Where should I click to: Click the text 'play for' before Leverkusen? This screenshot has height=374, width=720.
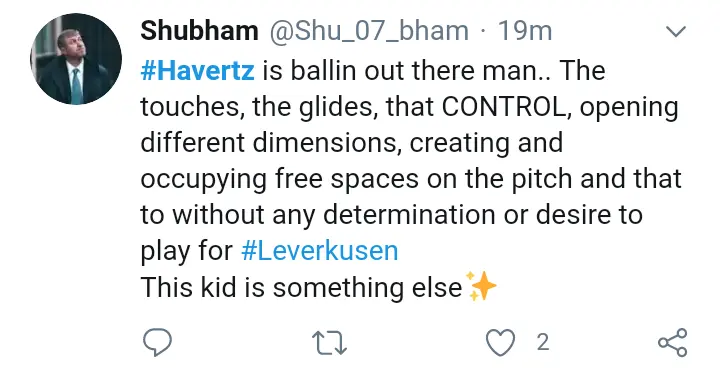tap(186, 251)
